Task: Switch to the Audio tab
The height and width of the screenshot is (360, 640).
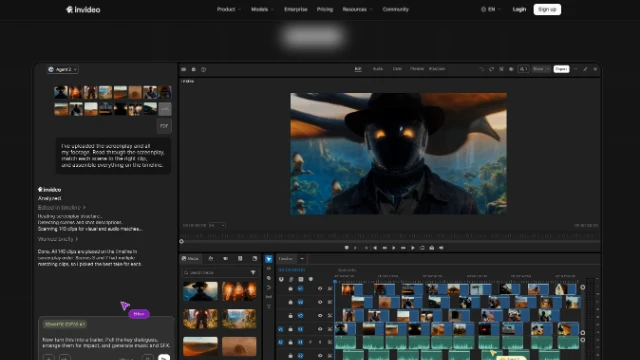Action: point(378,69)
